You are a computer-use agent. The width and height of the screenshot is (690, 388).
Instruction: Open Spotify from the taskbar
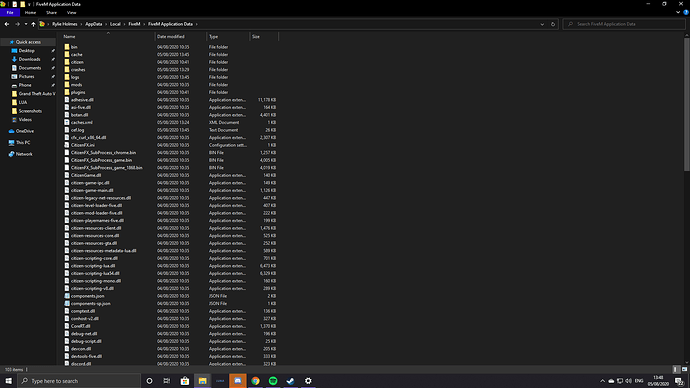273,381
